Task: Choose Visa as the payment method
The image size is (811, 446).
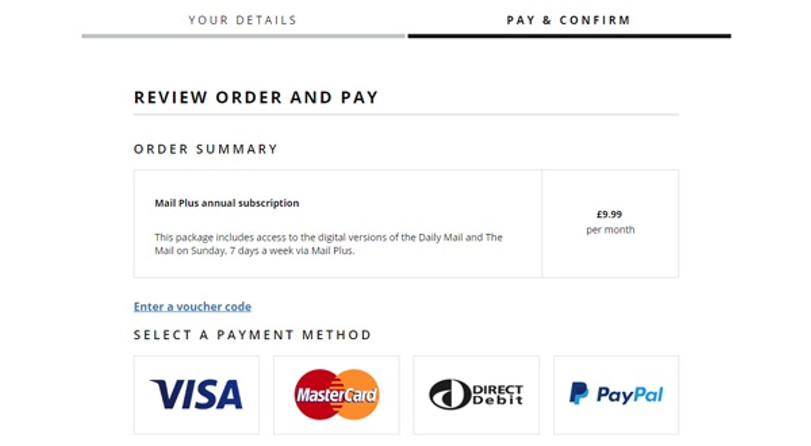Action: coord(196,394)
